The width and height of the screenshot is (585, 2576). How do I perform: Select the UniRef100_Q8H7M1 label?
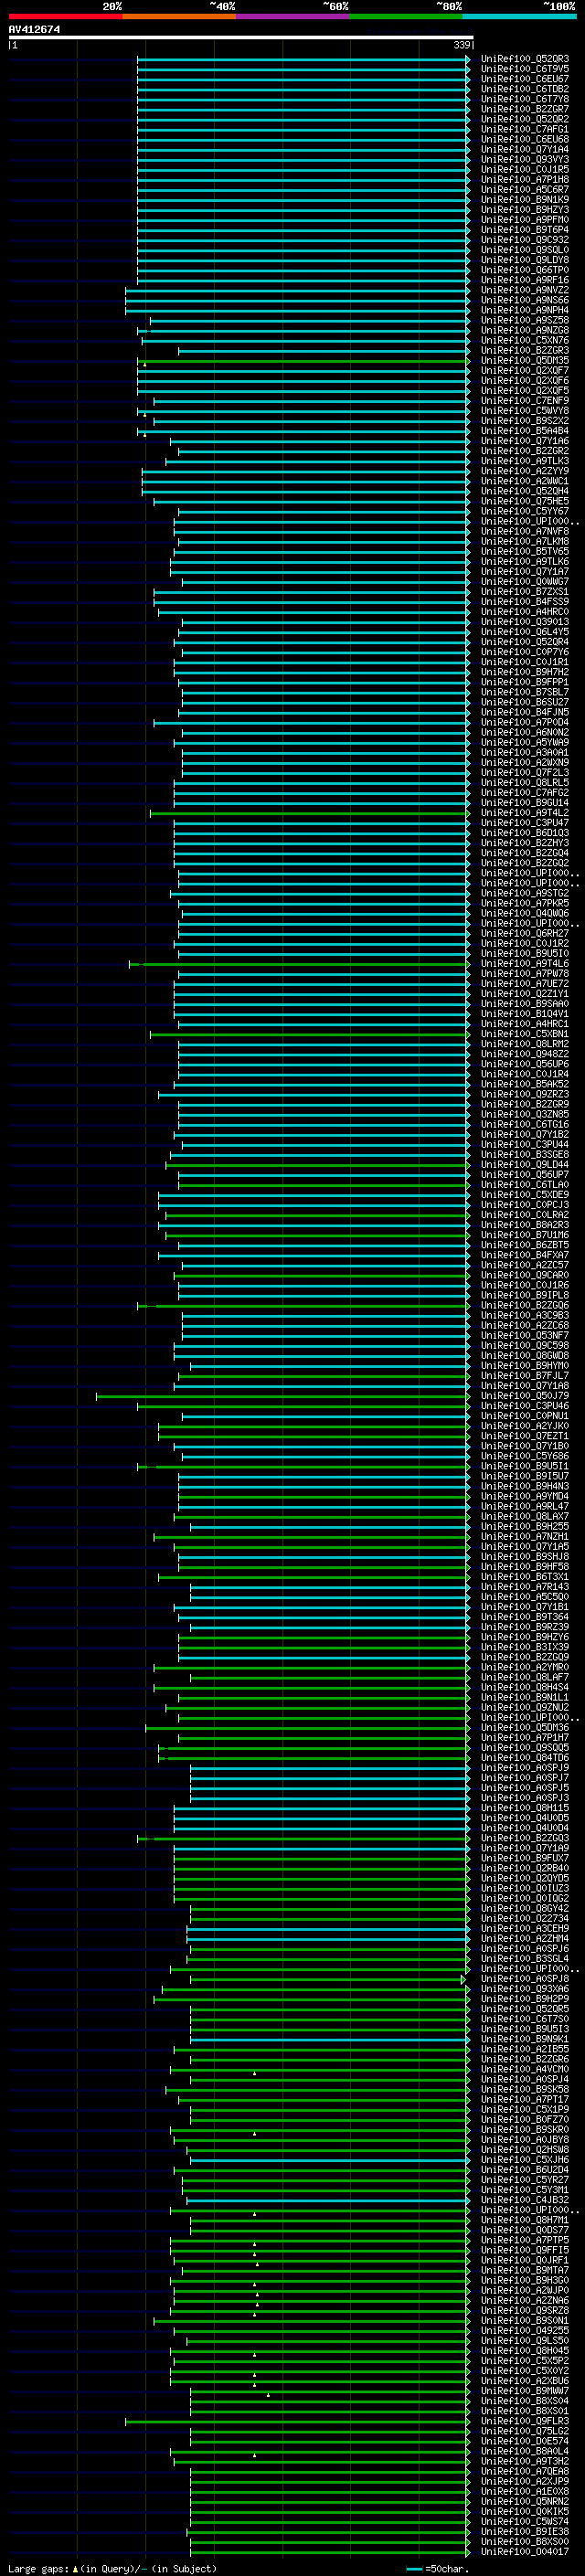tap(524, 2220)
